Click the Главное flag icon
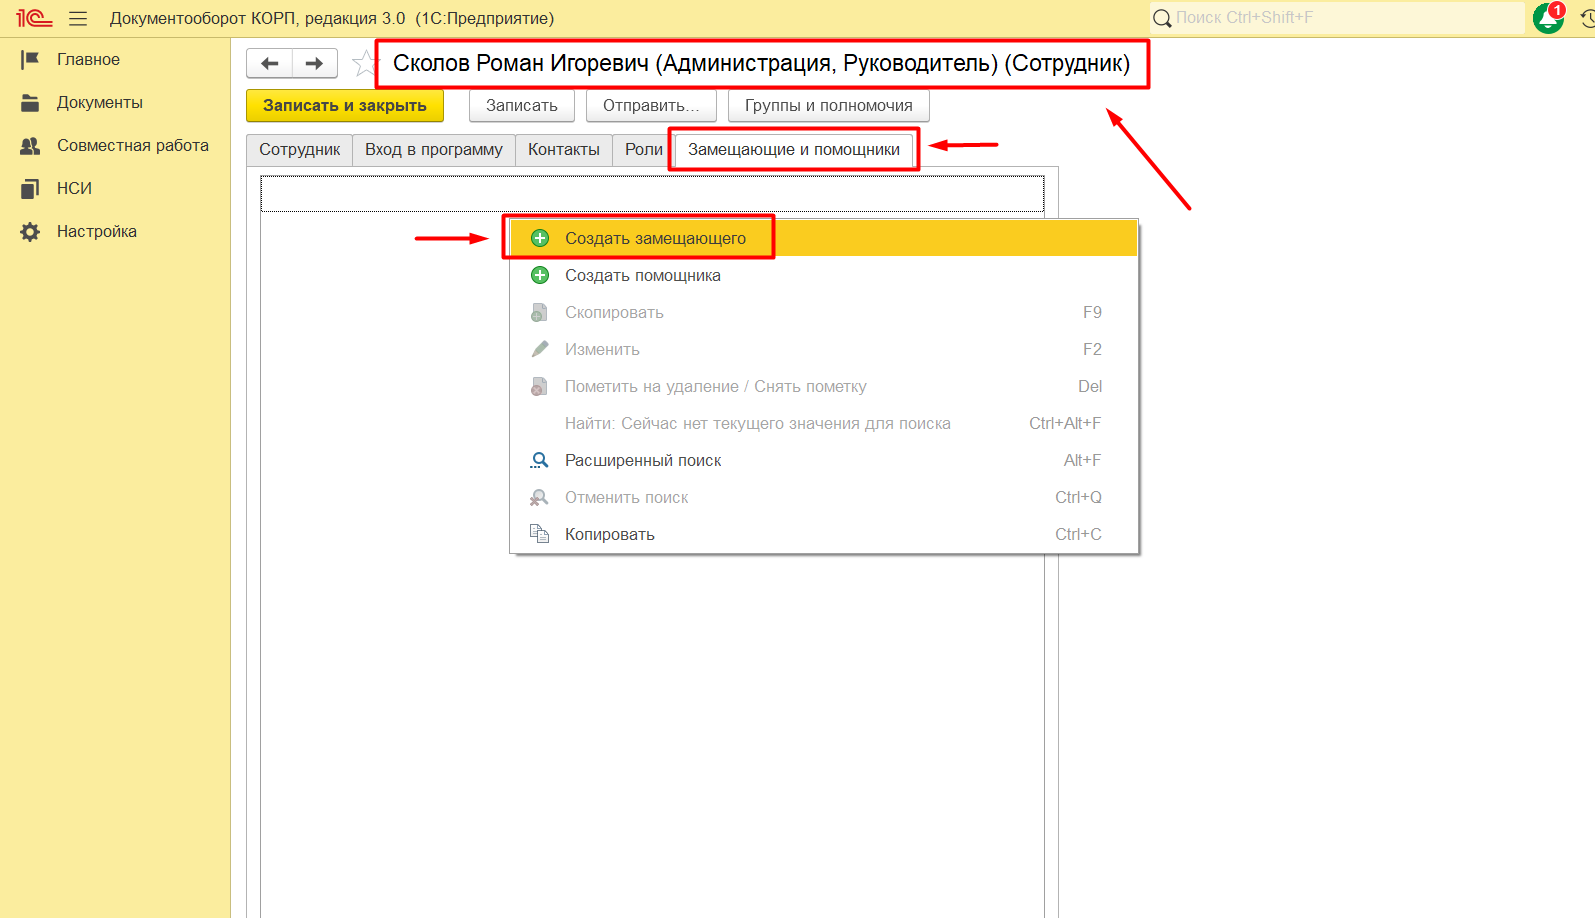This screenshot has height=918, width=1595. [30, 60]
